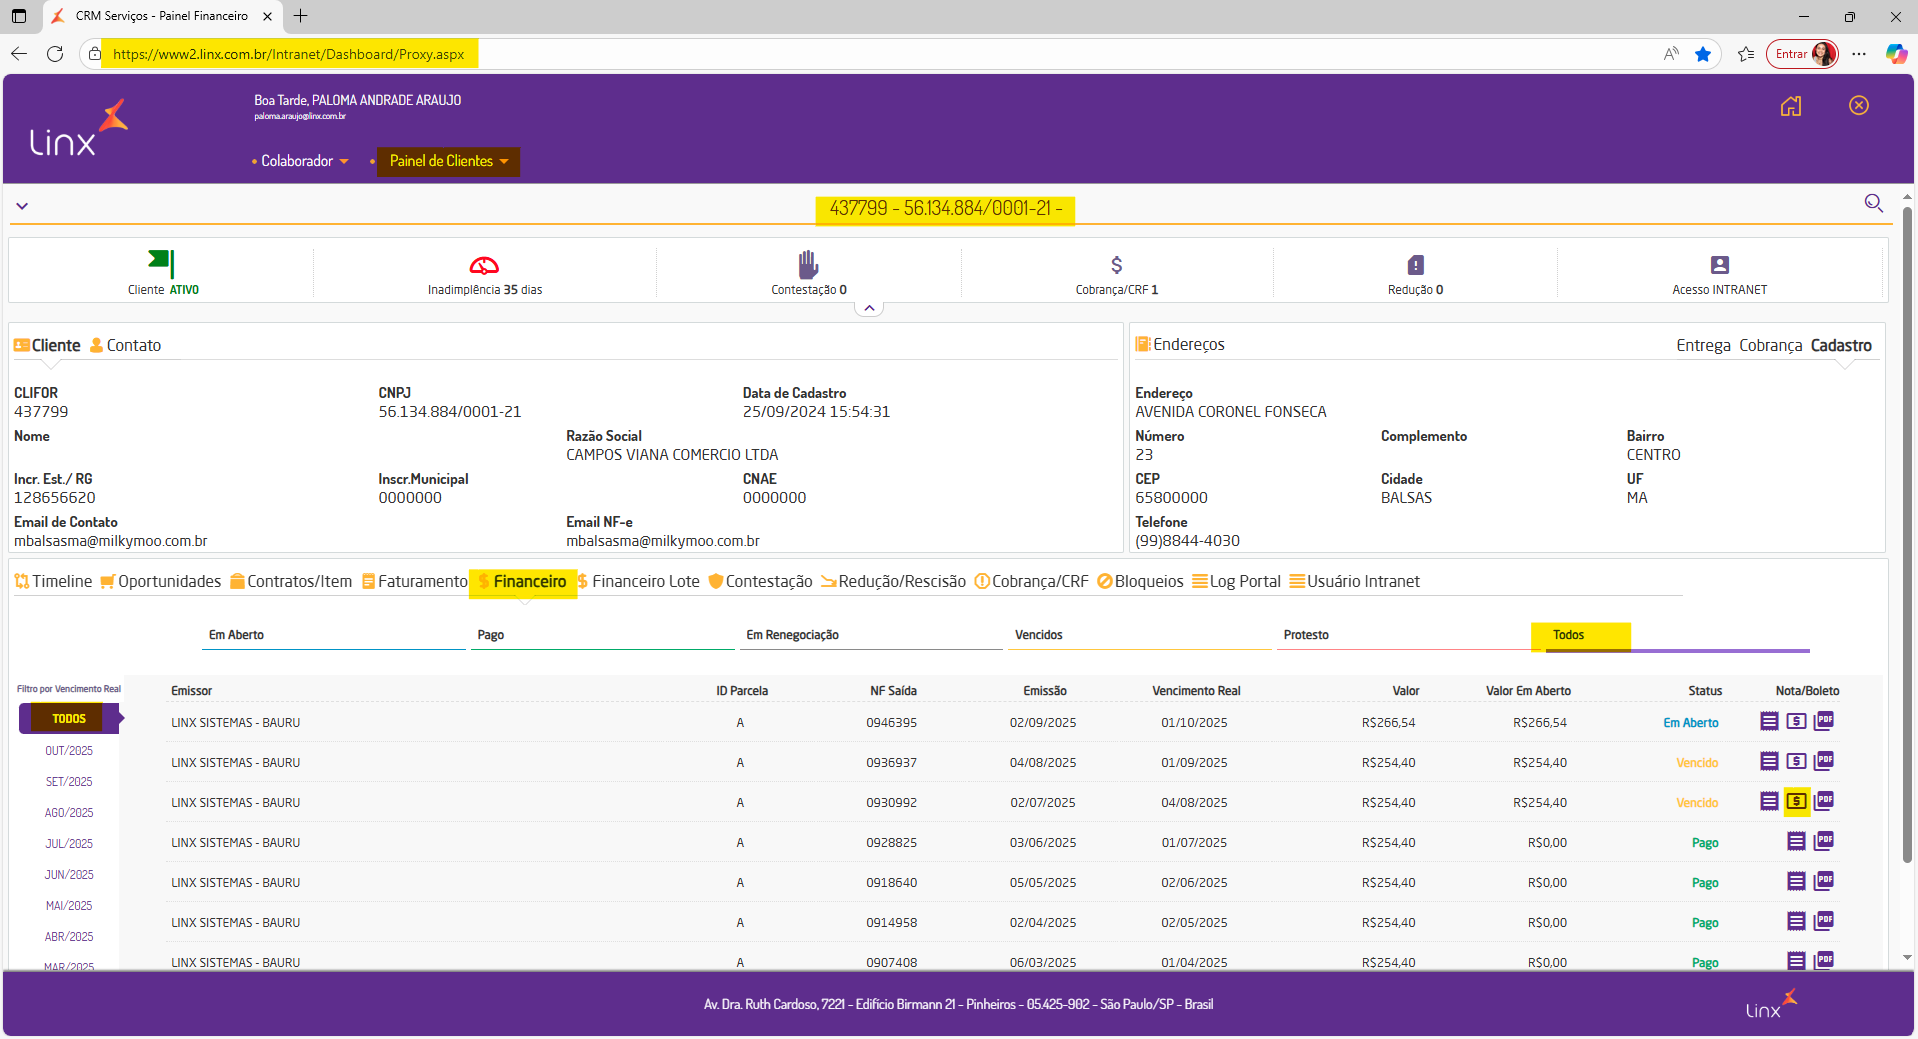Open PDF icon for NF 0918640
The width and height of the screenshot is (1918, 1039).
coord(1824,881)
